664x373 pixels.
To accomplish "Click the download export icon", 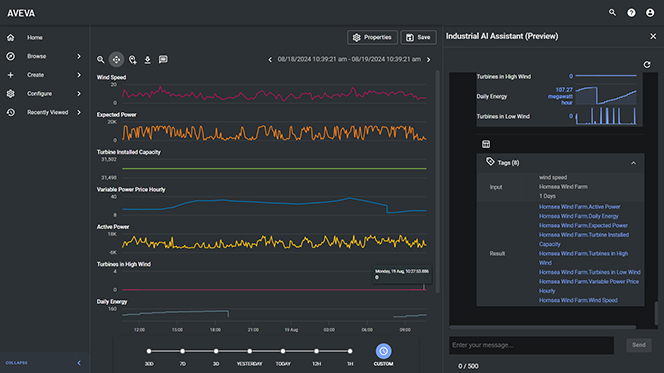I will tap(147, 60).
